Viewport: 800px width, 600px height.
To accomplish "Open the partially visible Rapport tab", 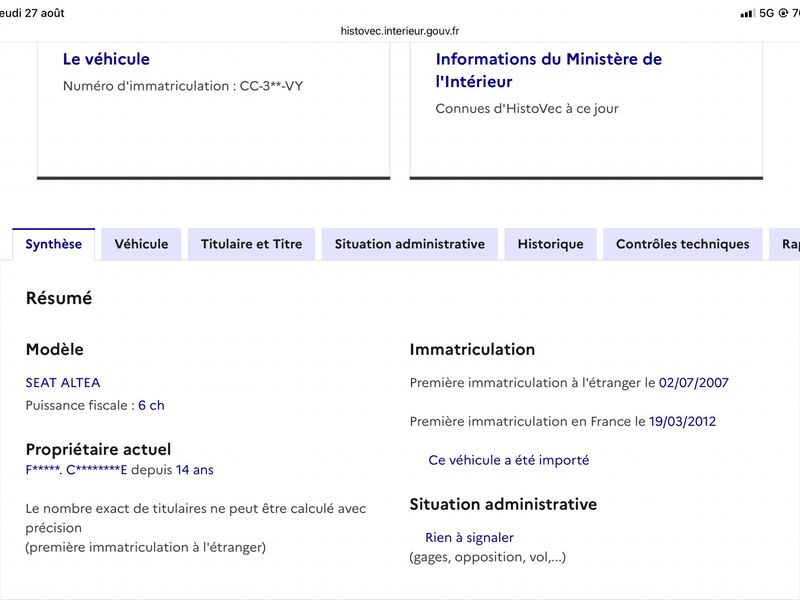I will pyautogui.click(x=785, y=244).
